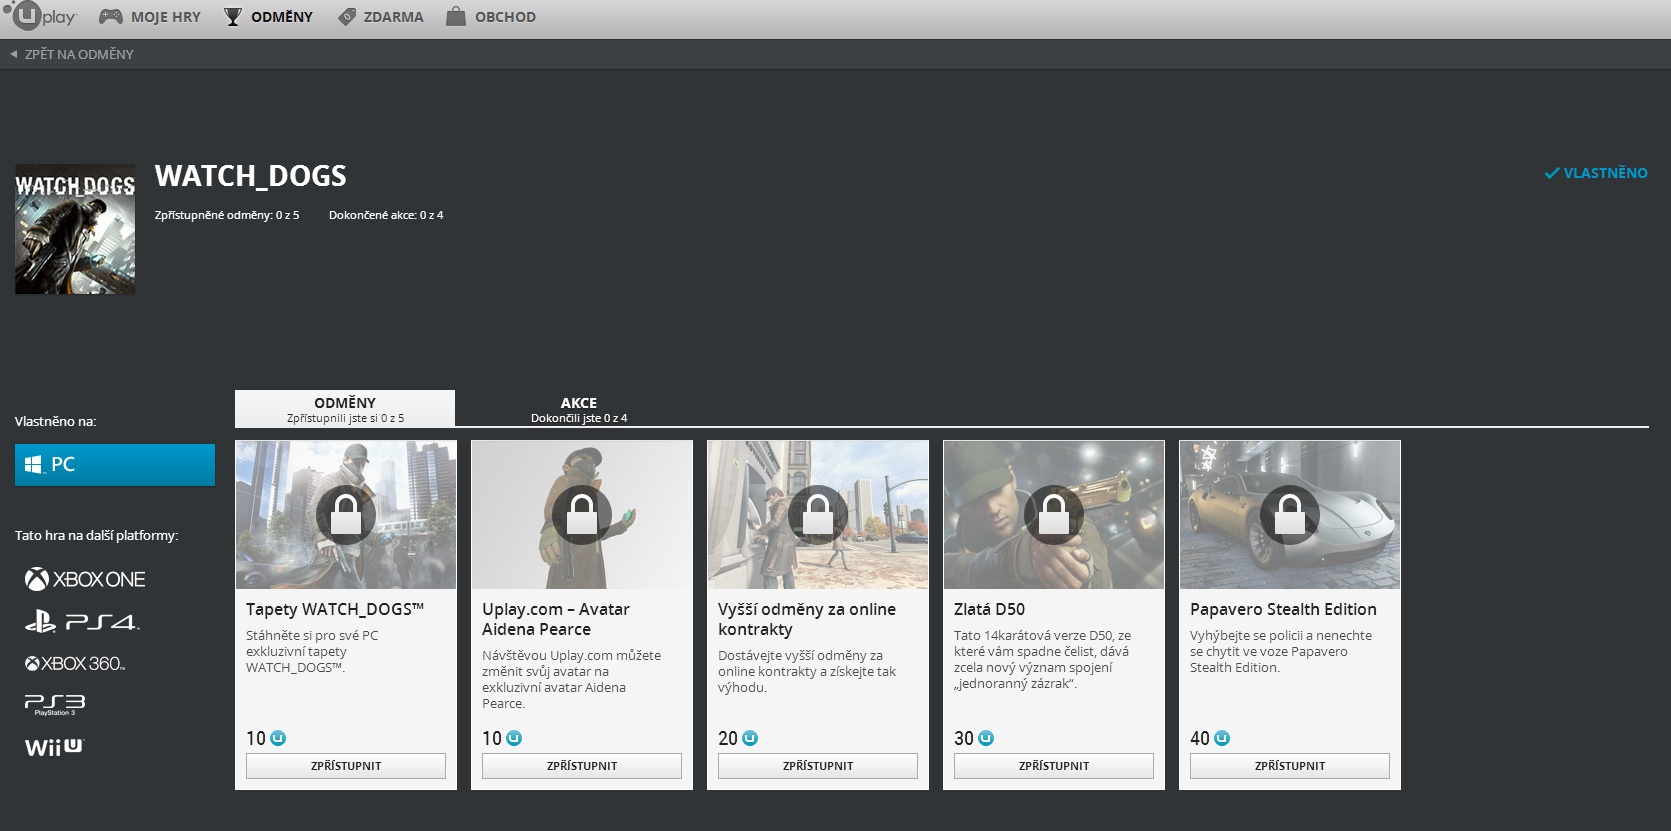
Task: Click the Xbox One platform logo
Action: [x=85, y=579]
